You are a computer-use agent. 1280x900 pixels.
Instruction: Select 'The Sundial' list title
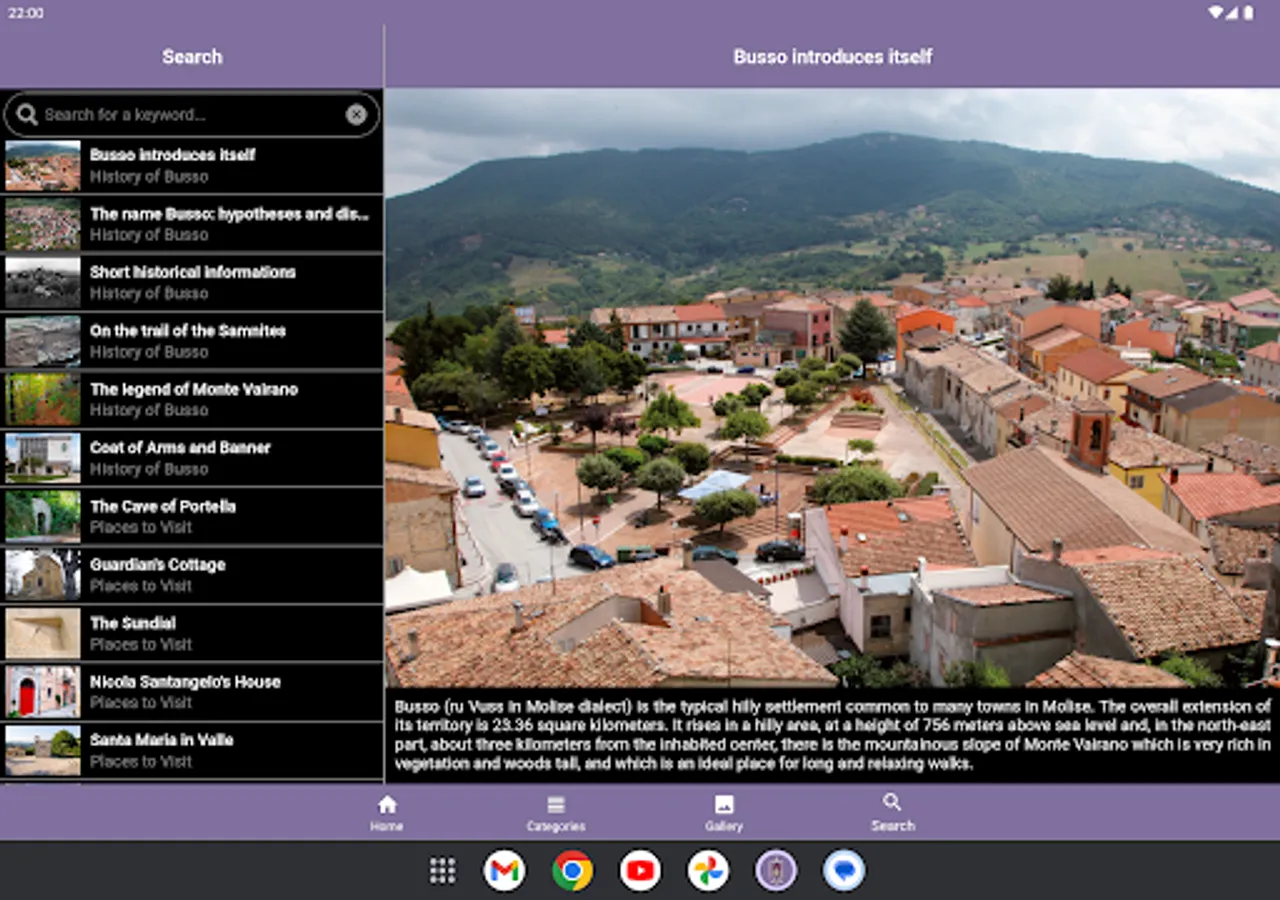pos(133,623)
